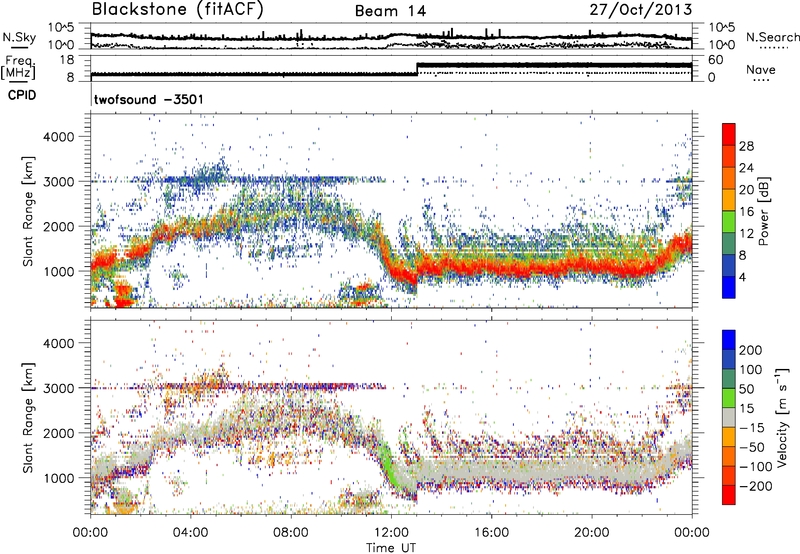Screen dimensions: 800x554
Task: Click the '24' value on power colorbar
Action: tap(746, 168)
